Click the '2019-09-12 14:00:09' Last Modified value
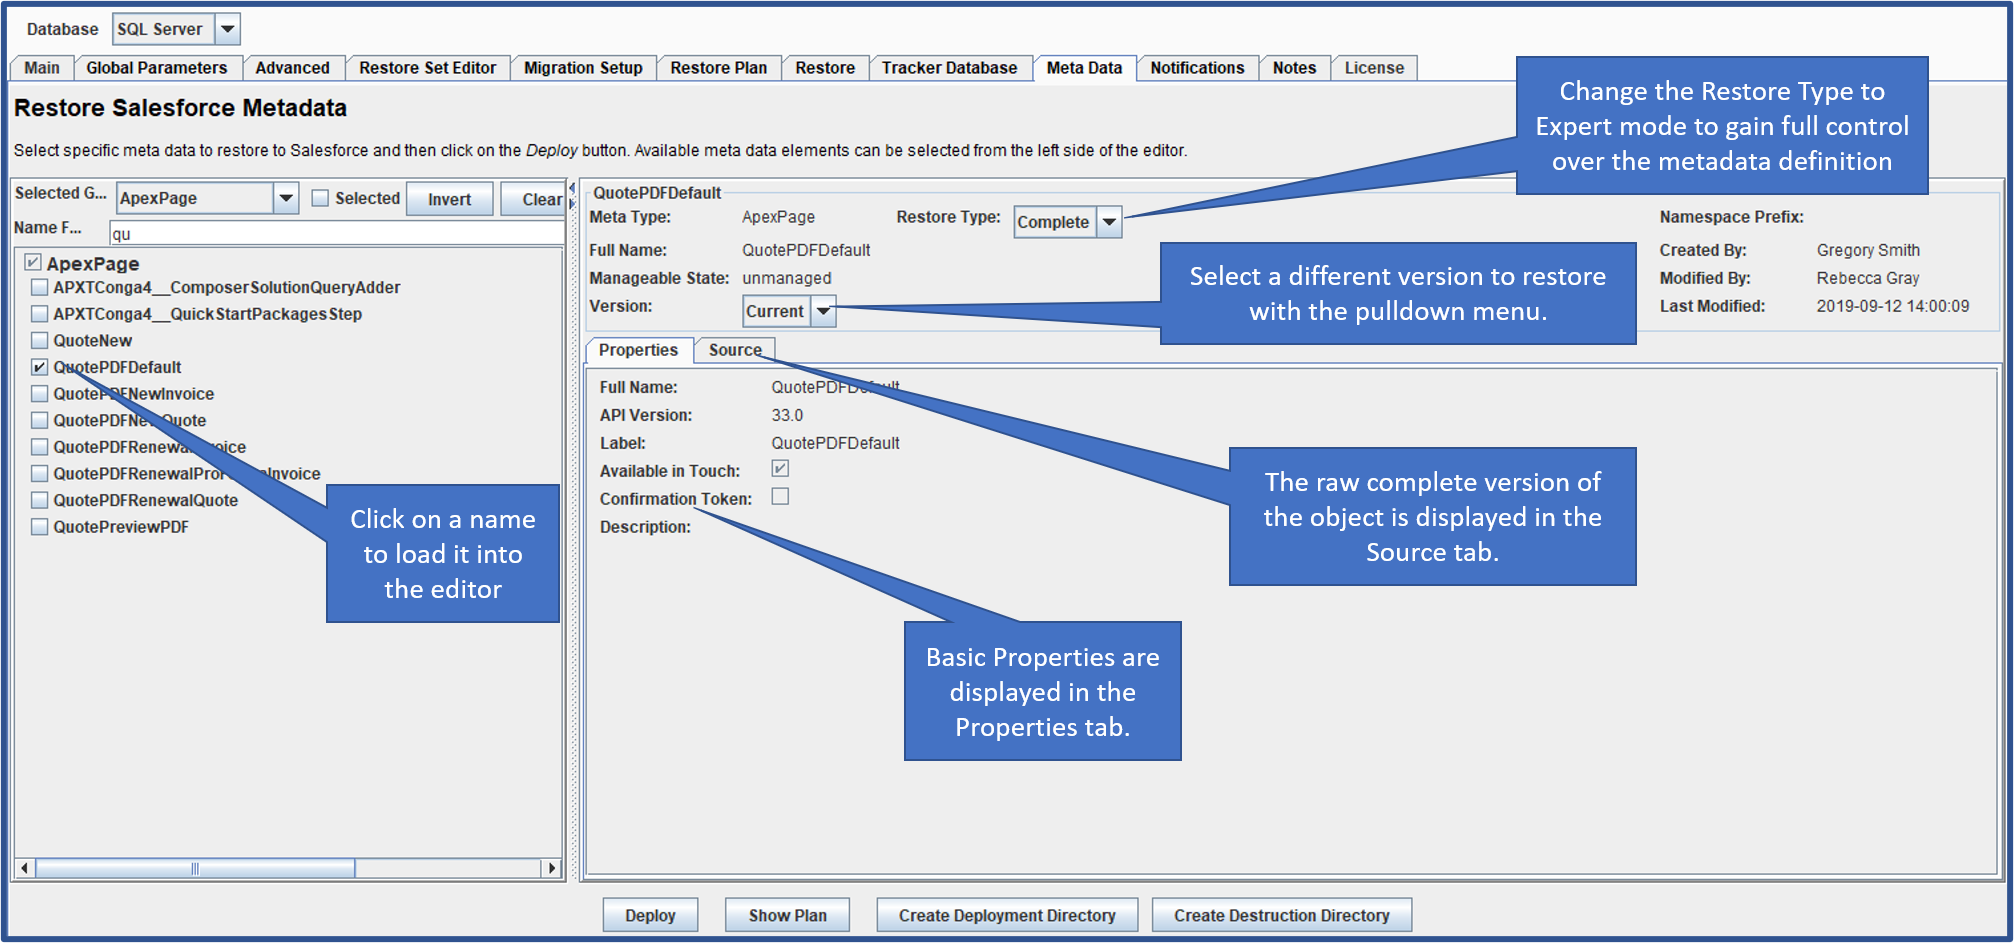Viewport: 2014px width, 943px height. pyautogui.click(x=1893, y=306)
